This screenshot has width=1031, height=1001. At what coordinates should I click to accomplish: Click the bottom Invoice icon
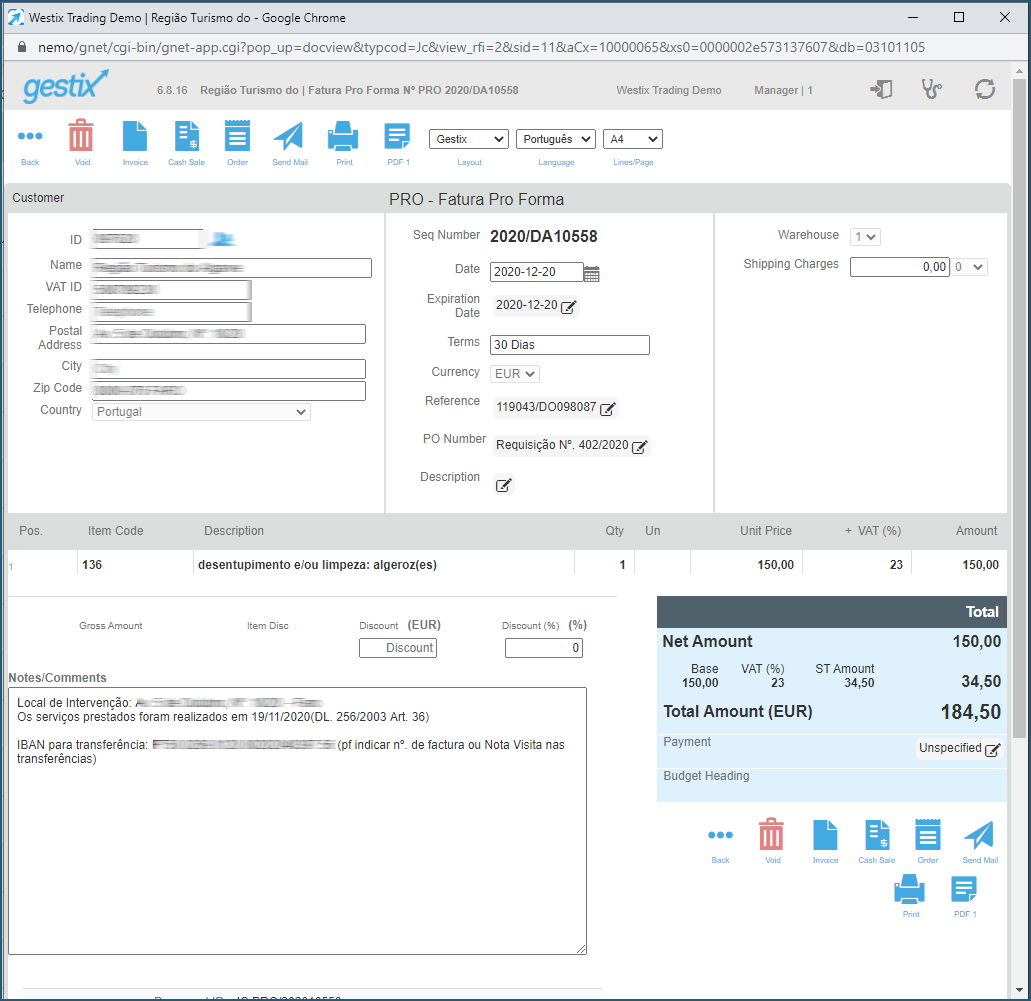coord(825,835)
